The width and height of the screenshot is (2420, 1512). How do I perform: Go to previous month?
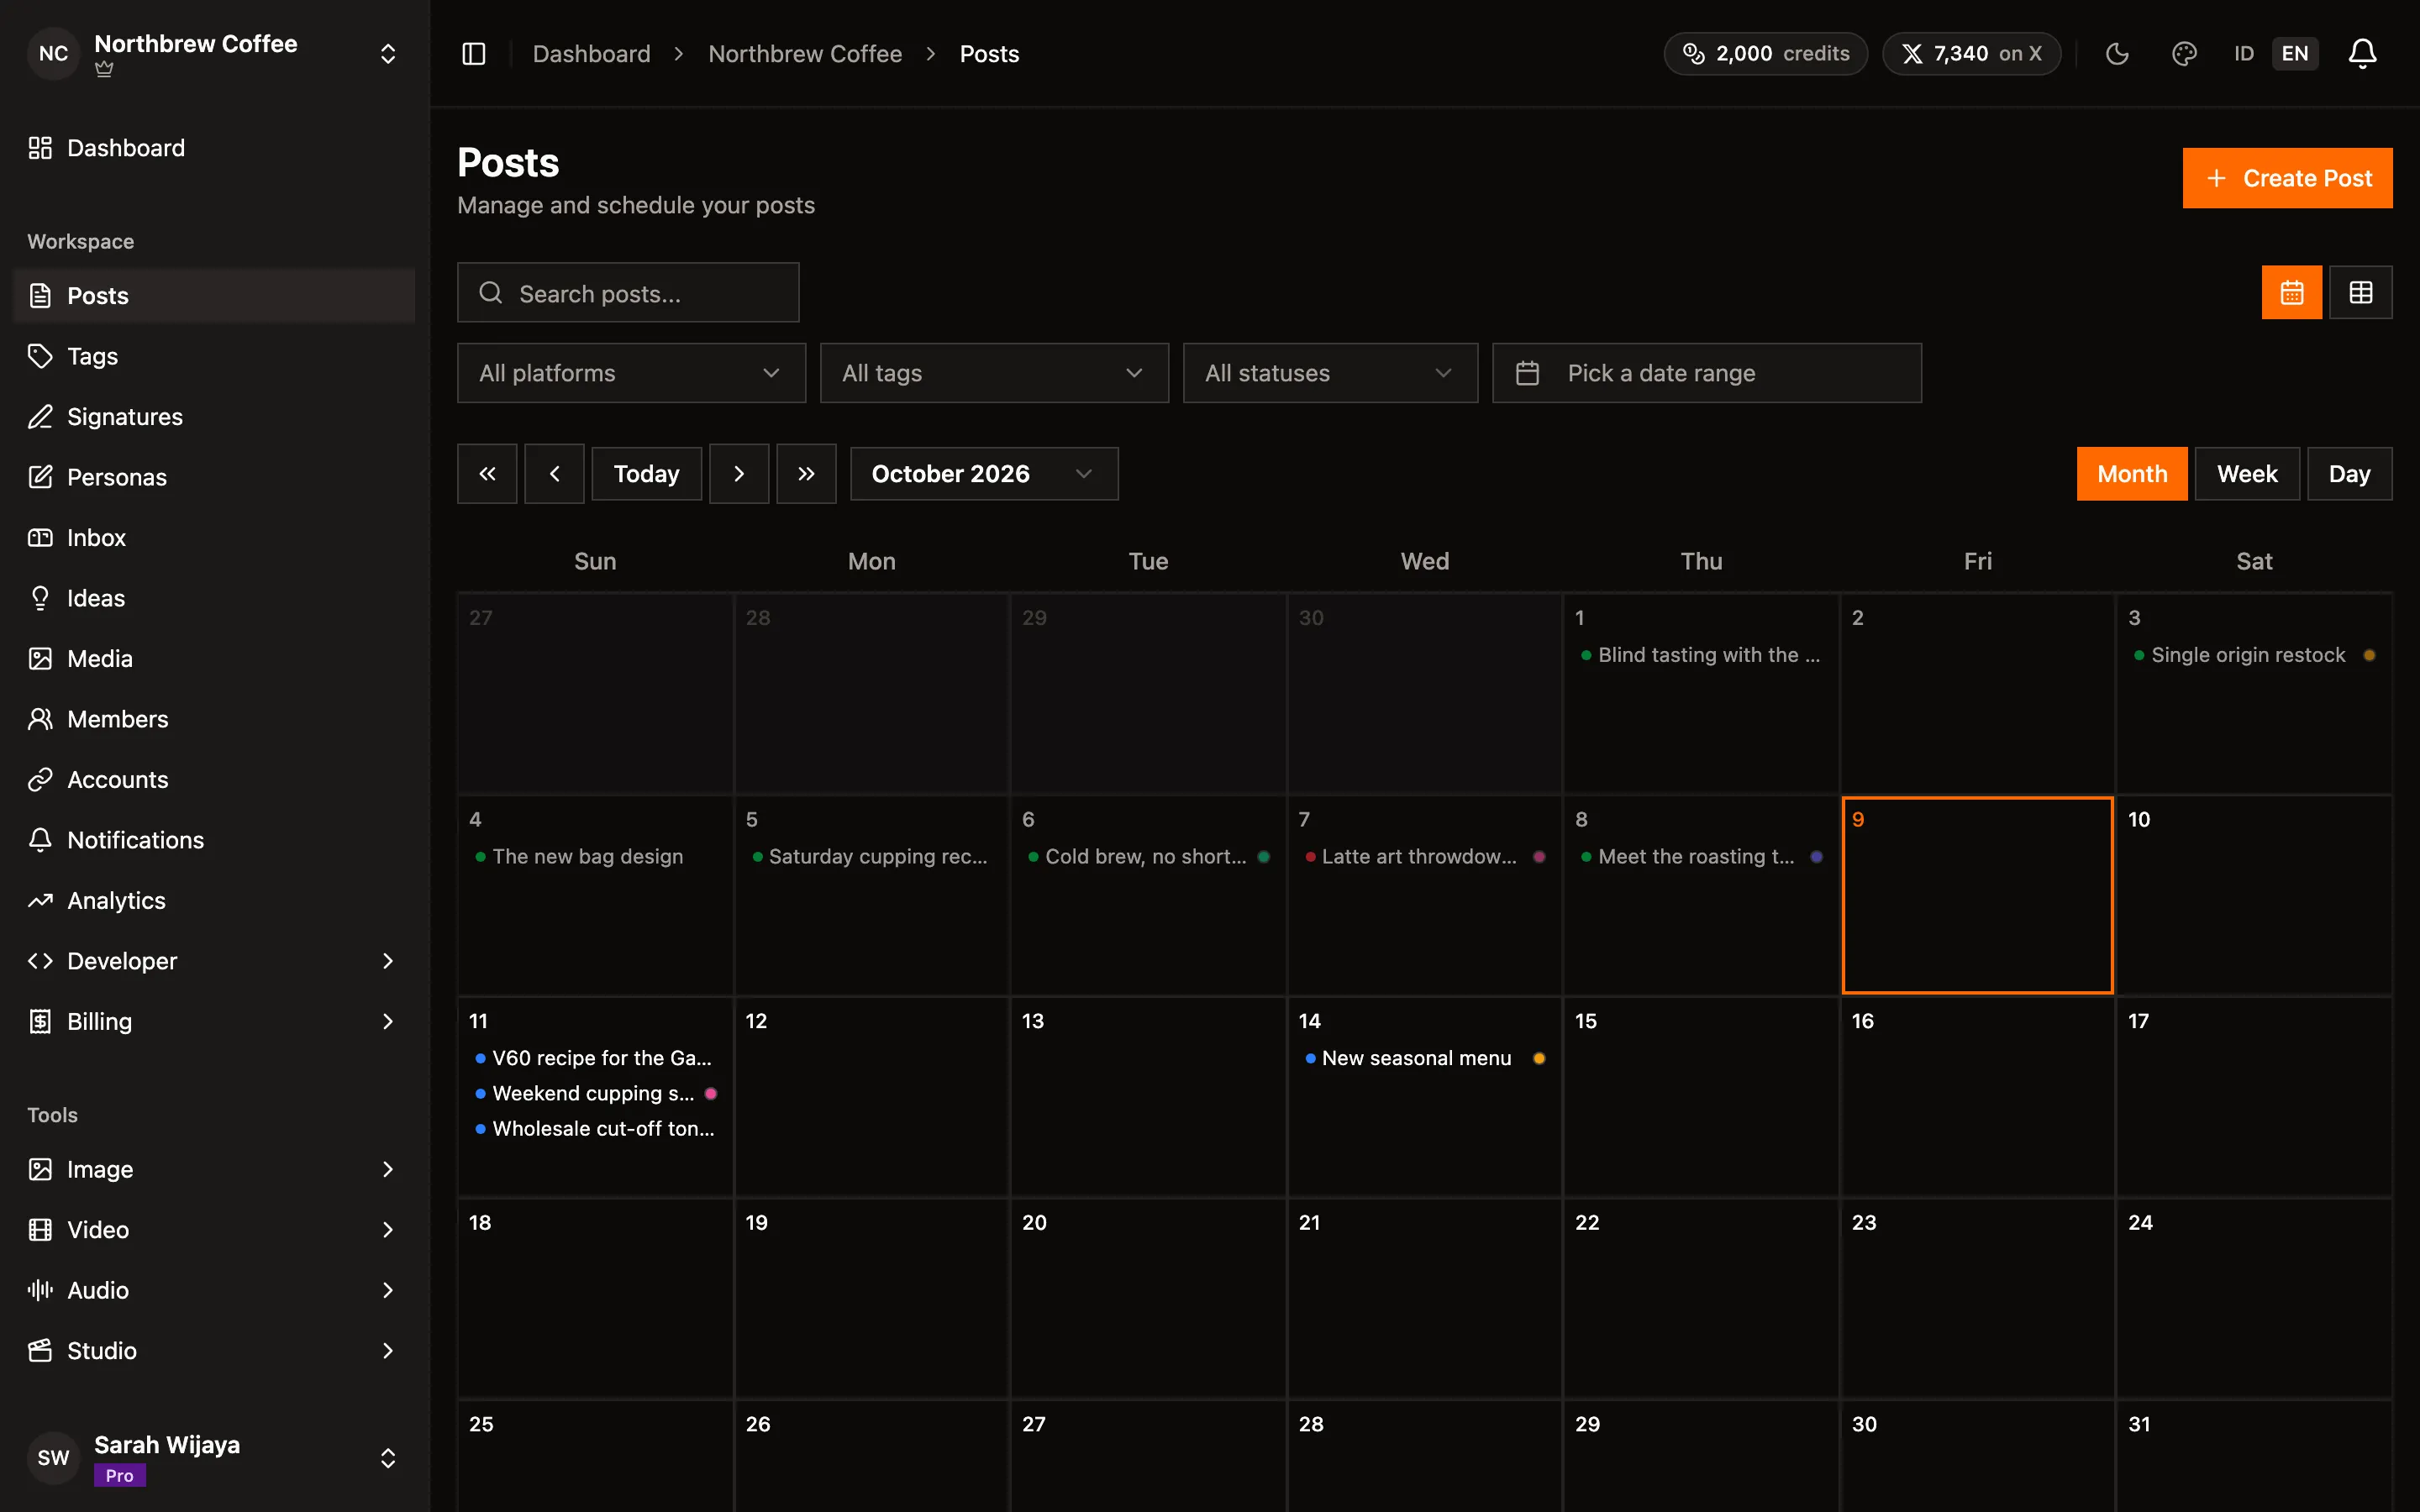(554, 474)
